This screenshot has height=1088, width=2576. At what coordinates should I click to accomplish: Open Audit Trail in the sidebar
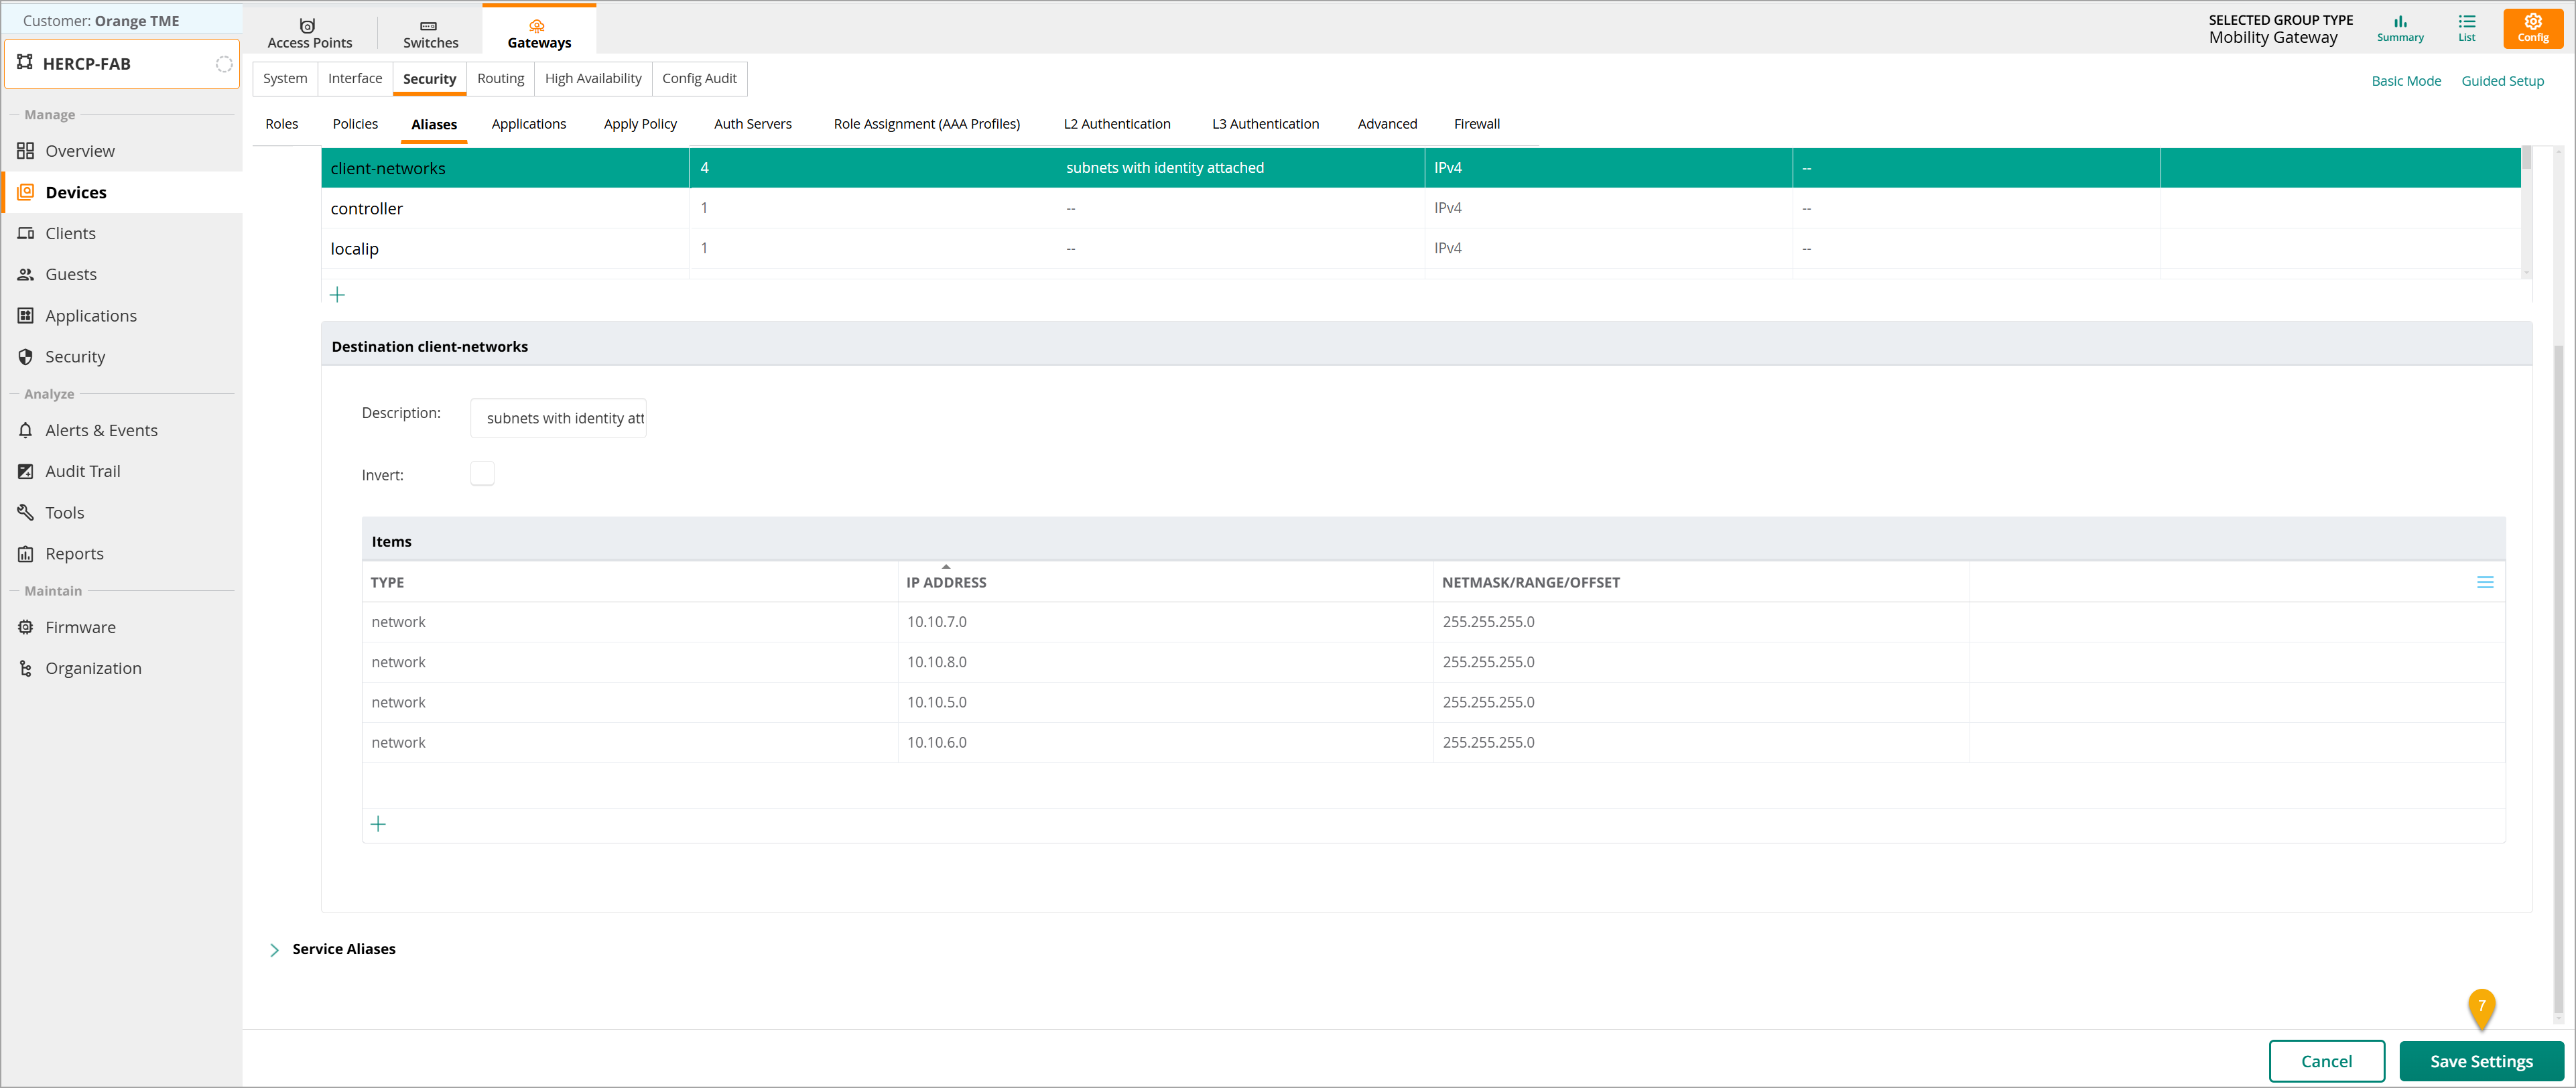point(122,471)
